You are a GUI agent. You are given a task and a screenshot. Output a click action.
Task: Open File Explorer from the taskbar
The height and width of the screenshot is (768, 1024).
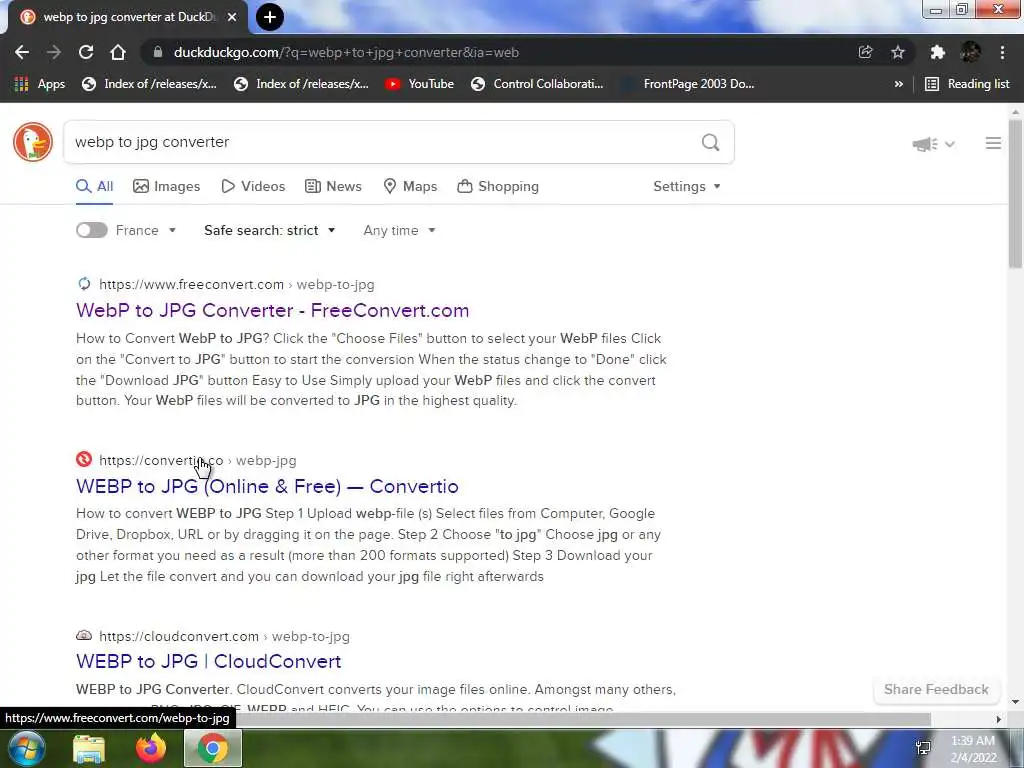tap(89, 748)
